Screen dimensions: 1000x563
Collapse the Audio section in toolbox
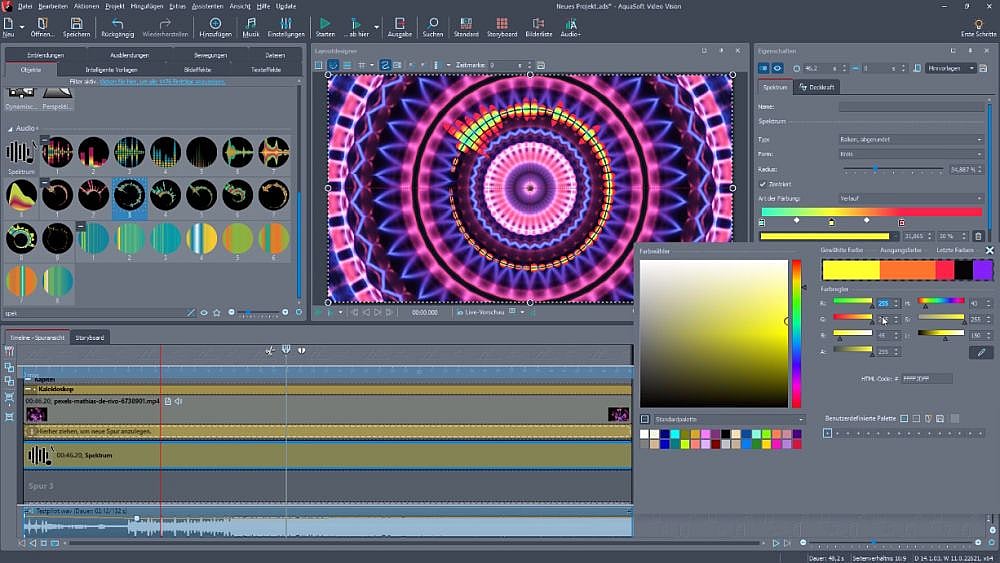[x=11, y=128]
